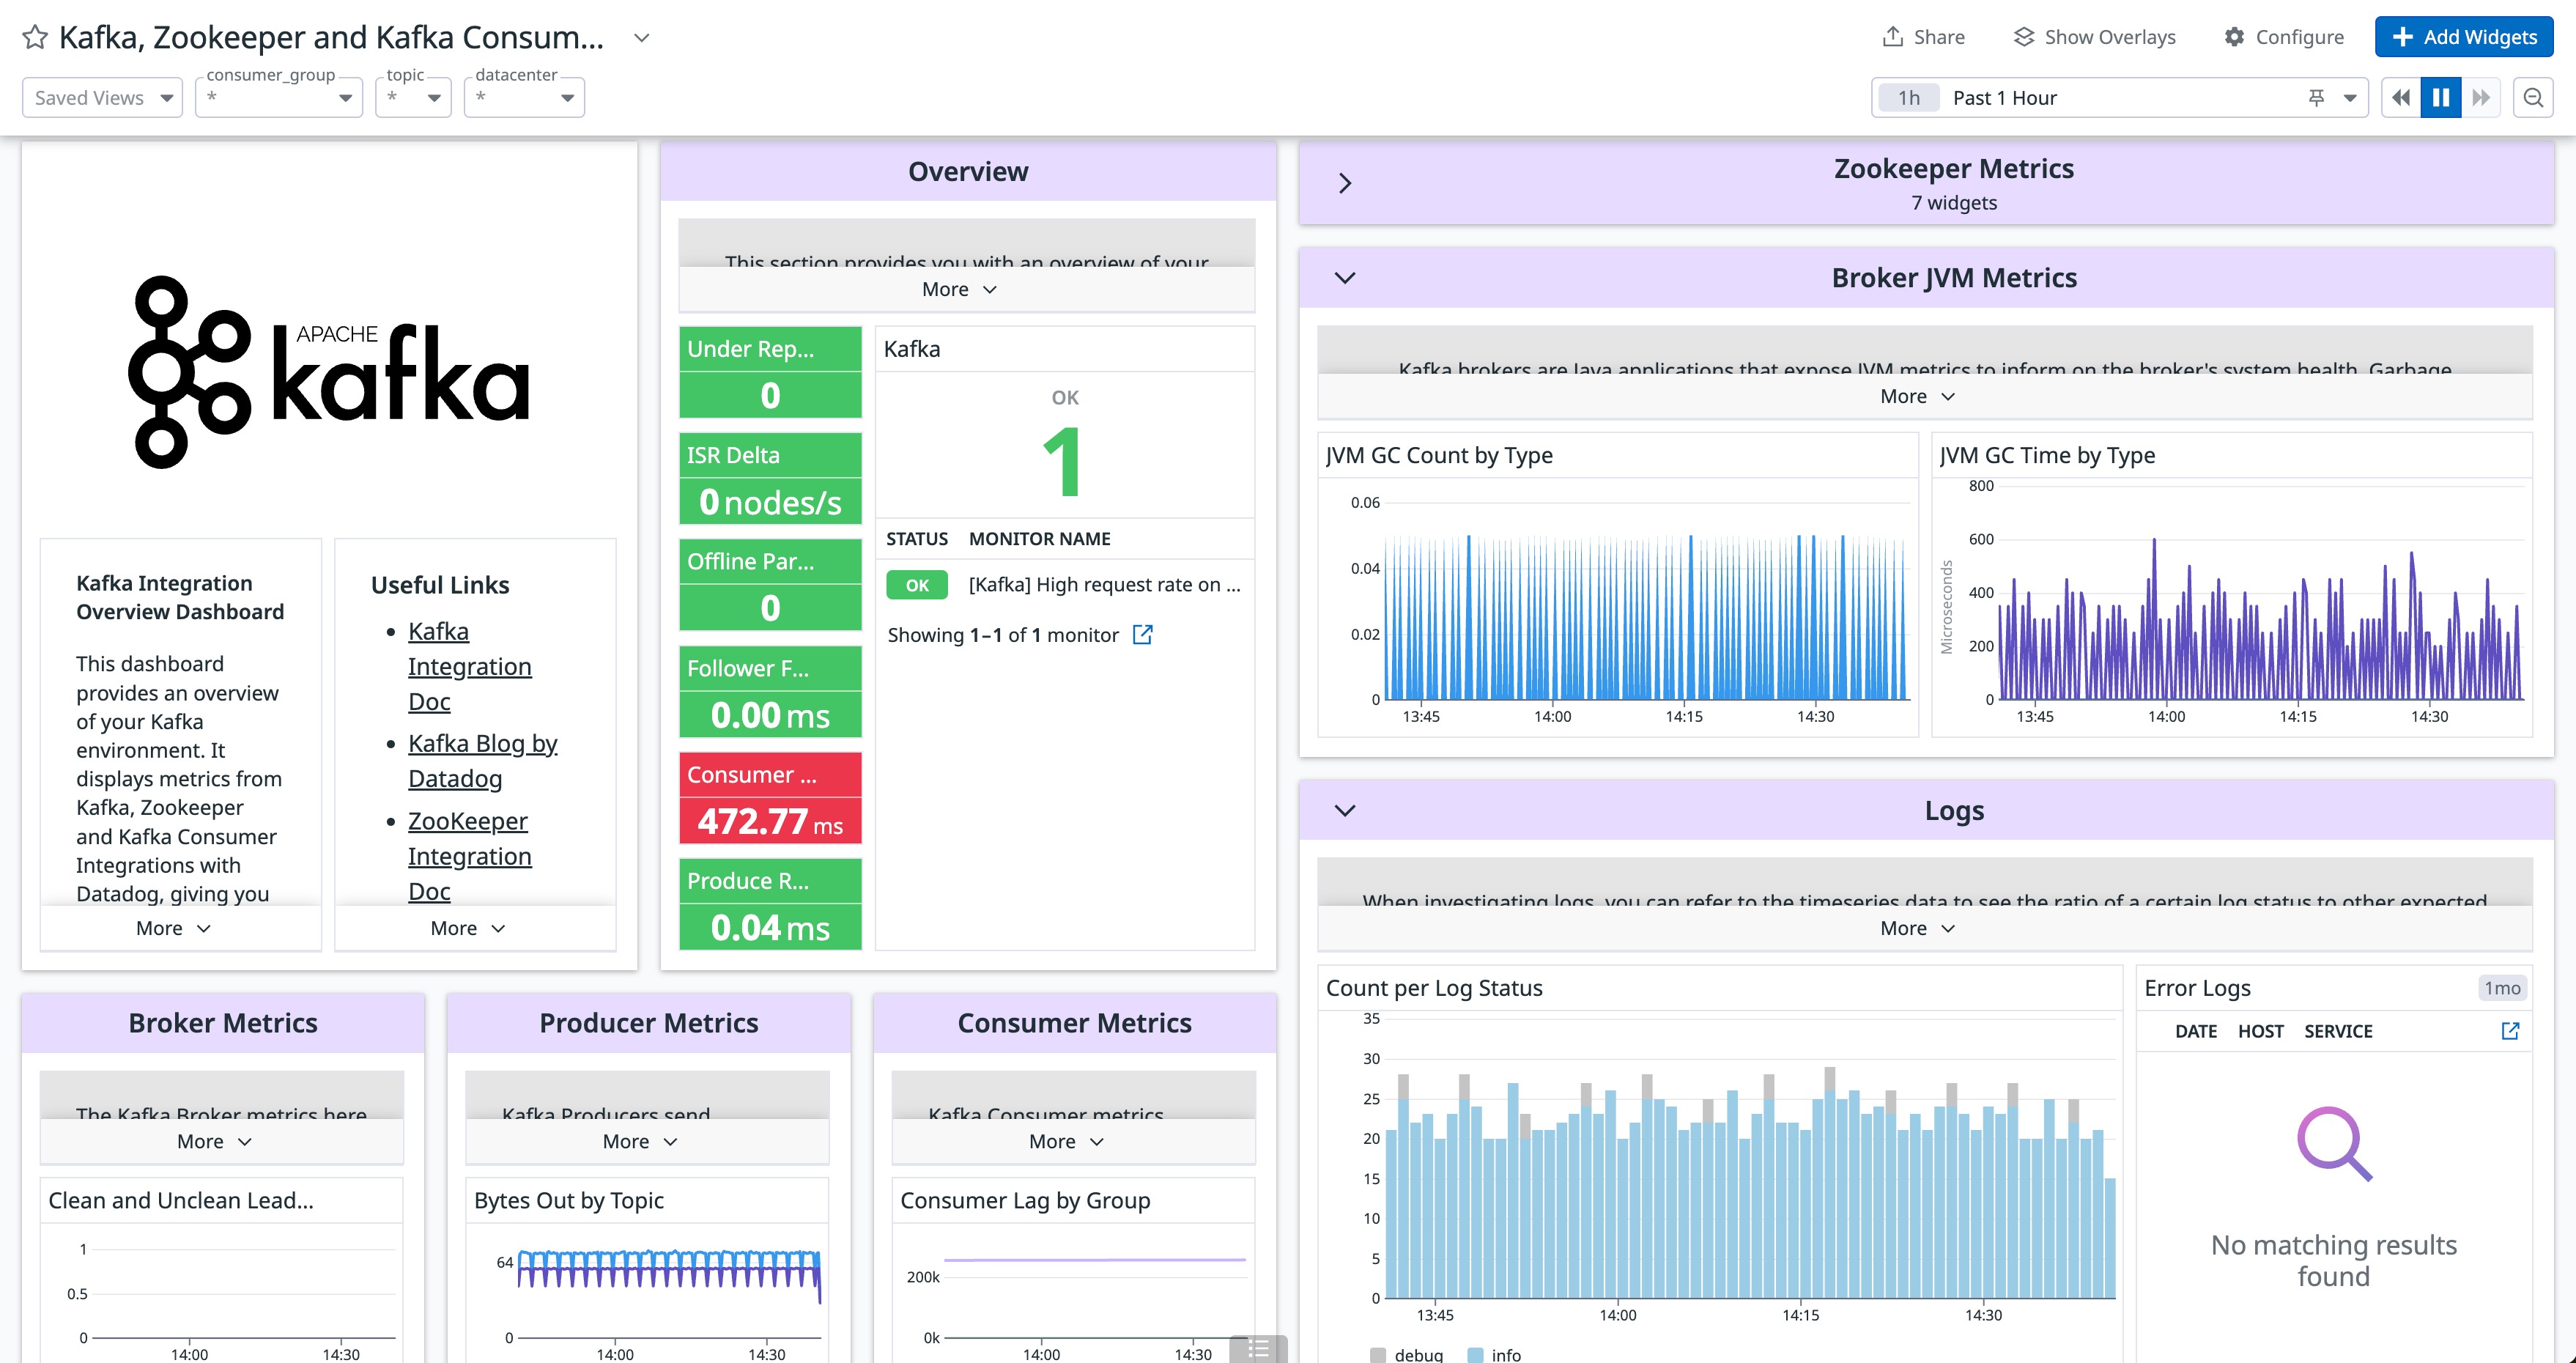
Task: Click JVM GC Count by Type title
Action: pos(1439,455)
